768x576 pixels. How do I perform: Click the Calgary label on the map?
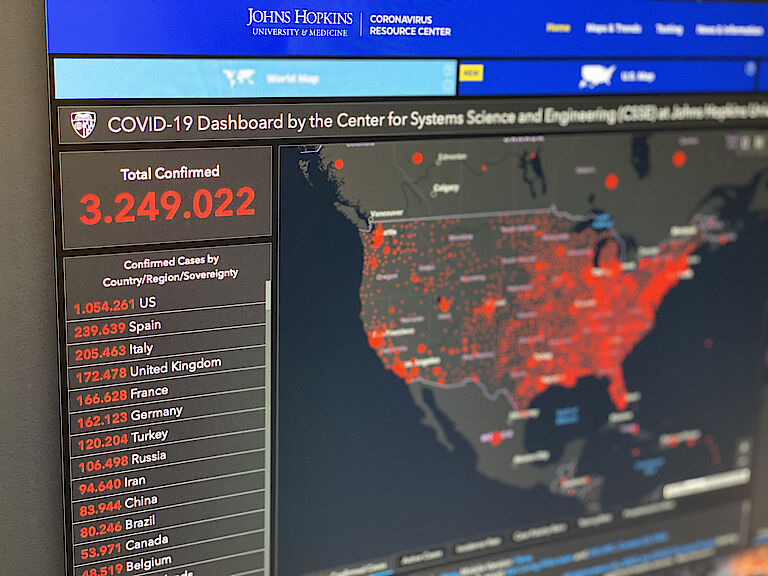pyautogui.click(x=446, y=188)
